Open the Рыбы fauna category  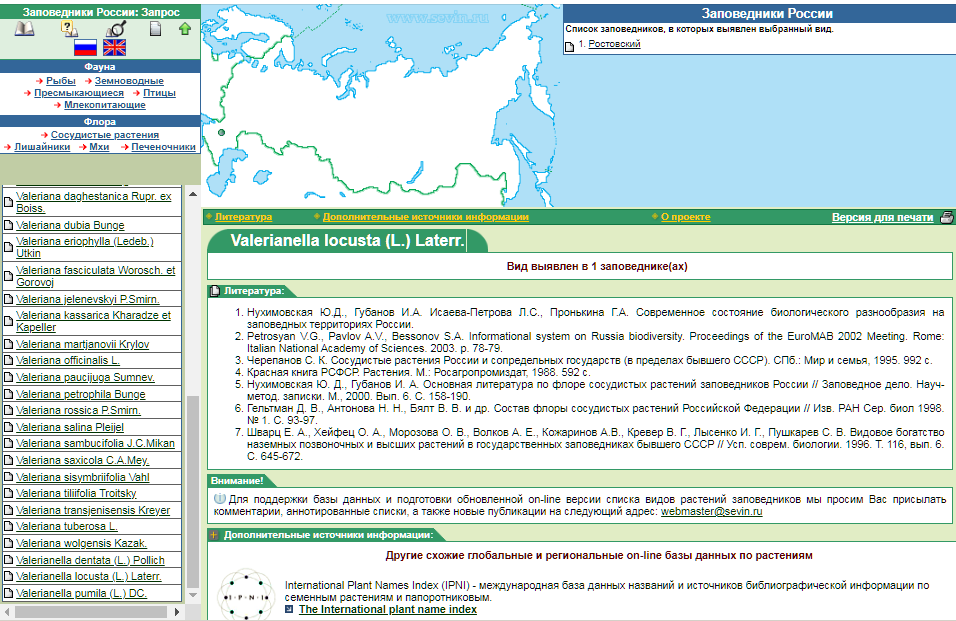(60, 80)
